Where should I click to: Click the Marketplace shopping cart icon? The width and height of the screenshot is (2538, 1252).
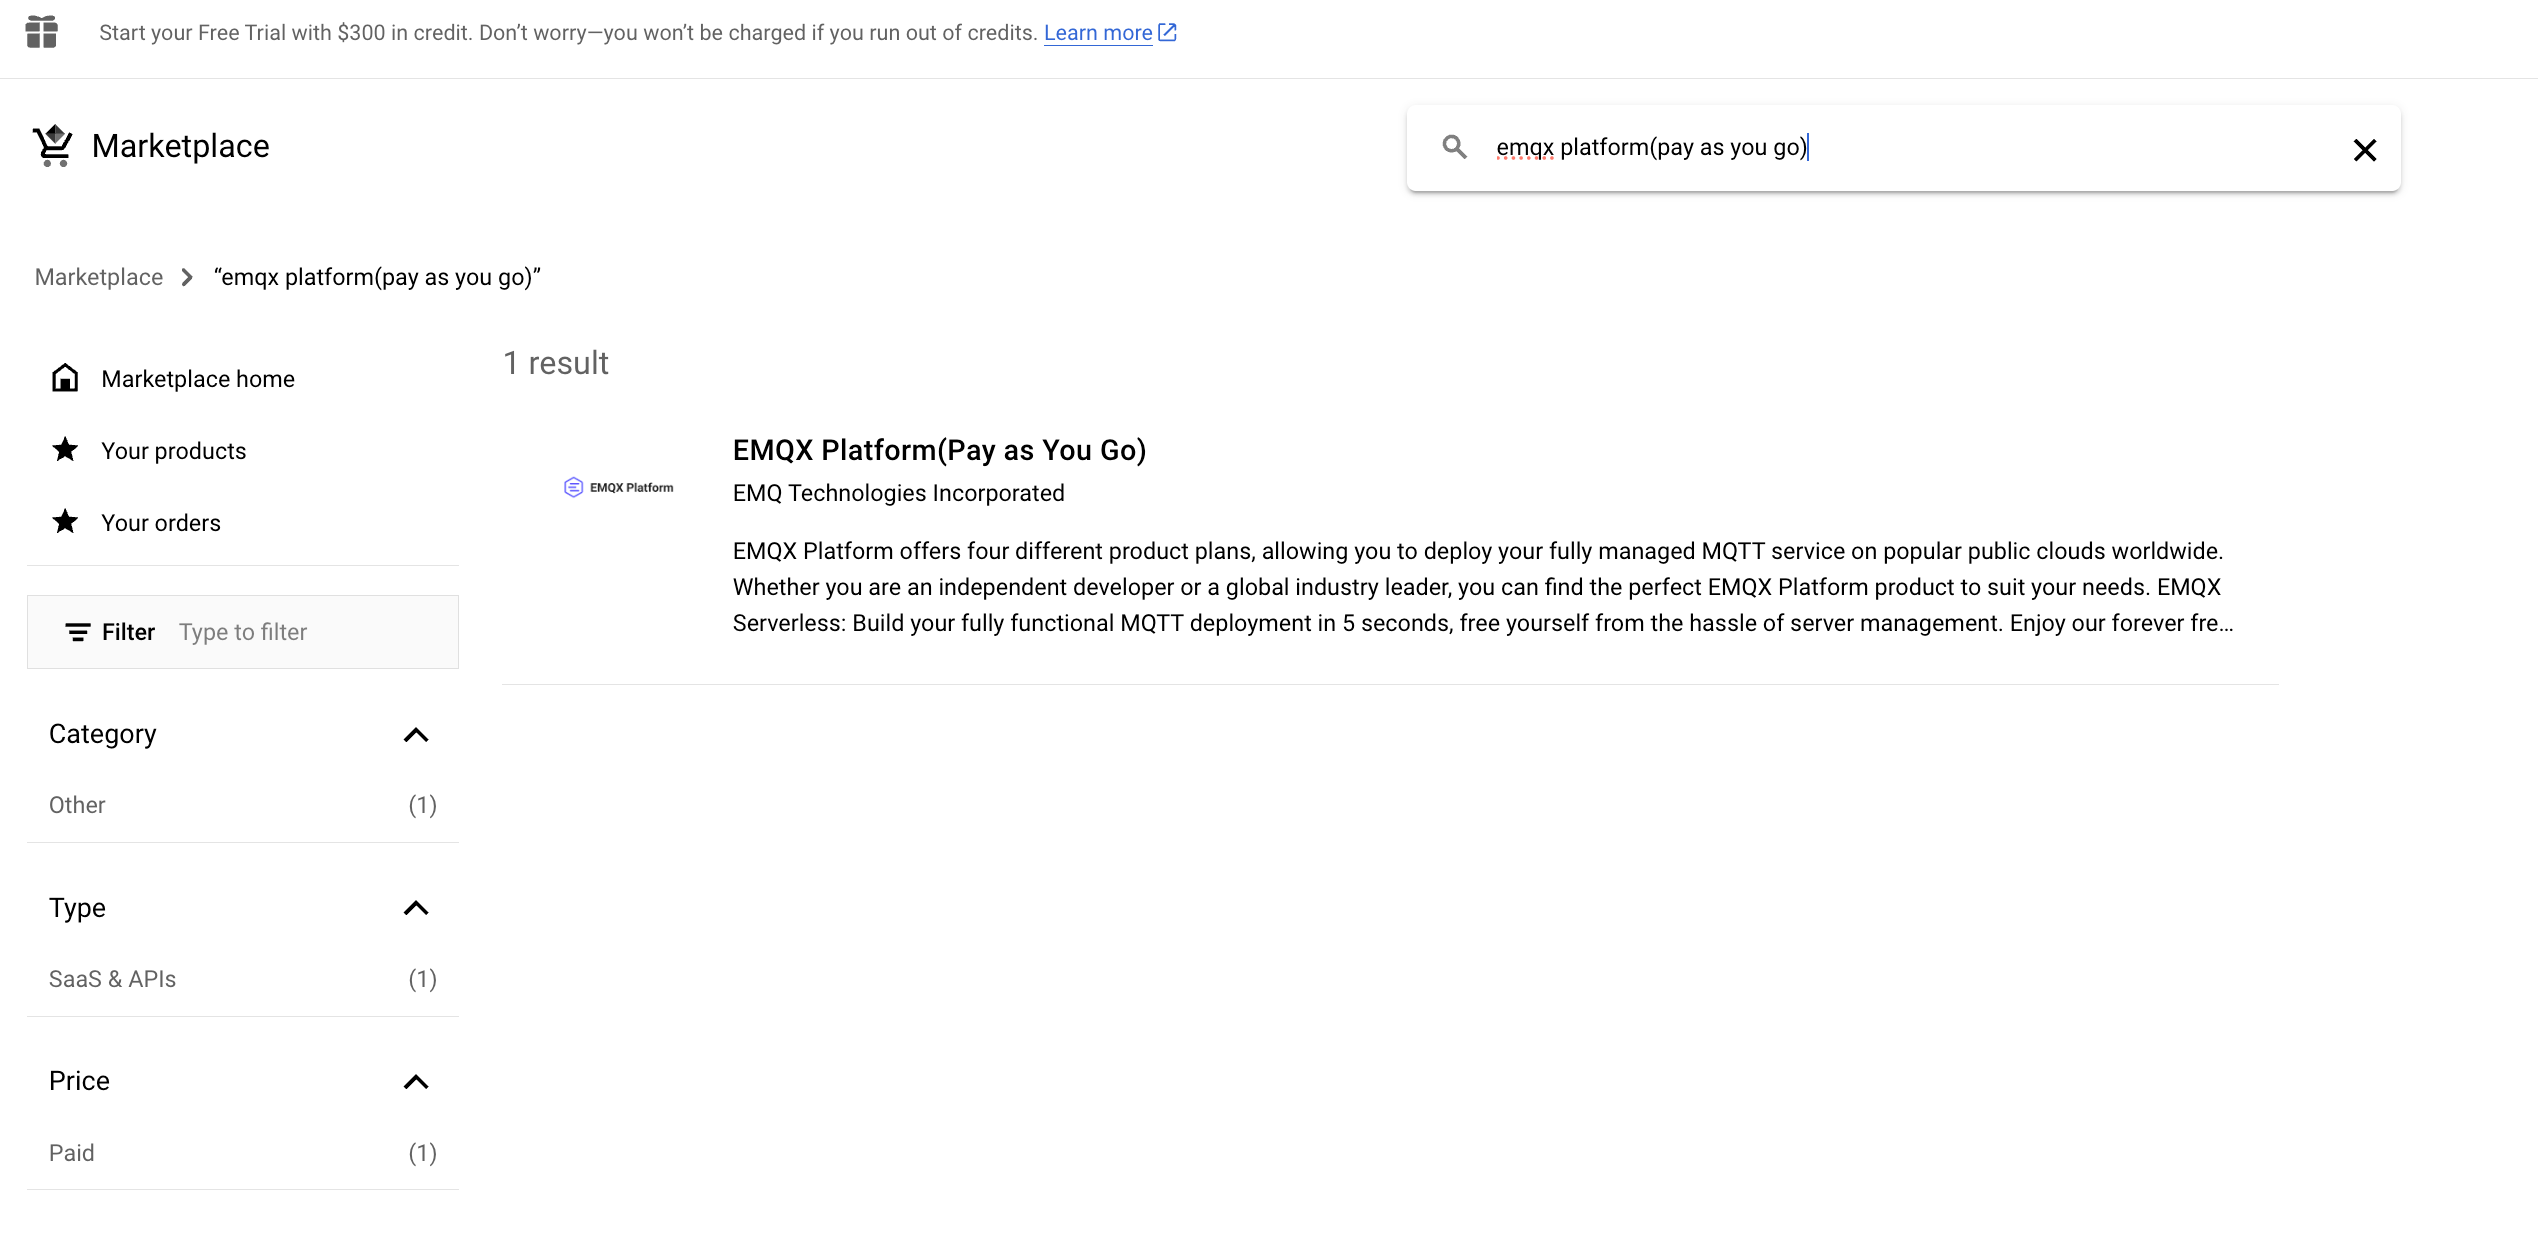coord(52,146)
